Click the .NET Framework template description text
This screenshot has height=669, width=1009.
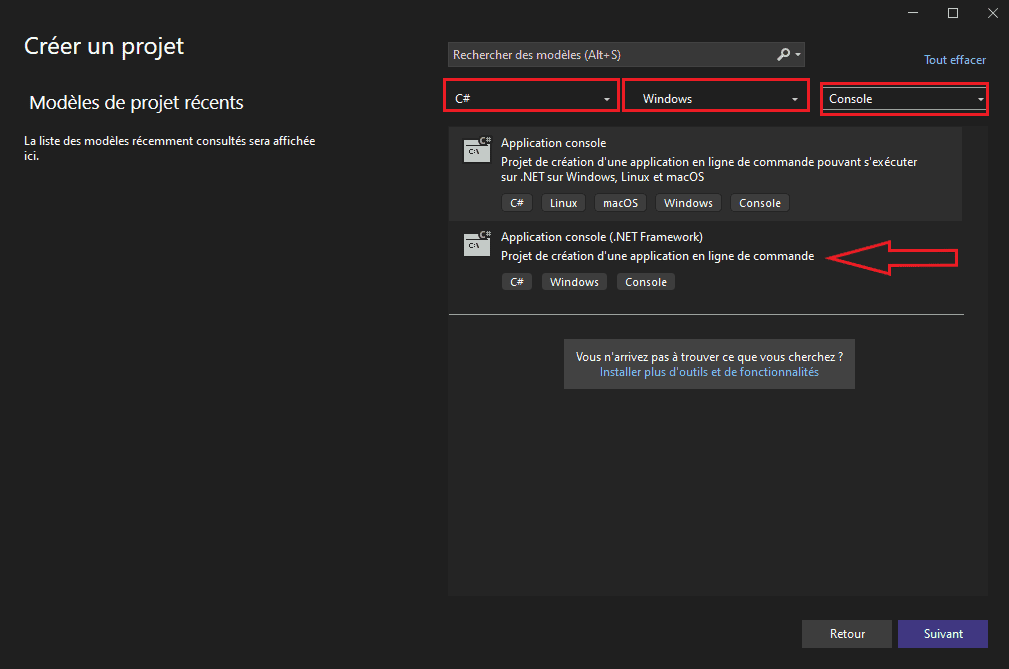pyautogui.click(x=658, y=256)
